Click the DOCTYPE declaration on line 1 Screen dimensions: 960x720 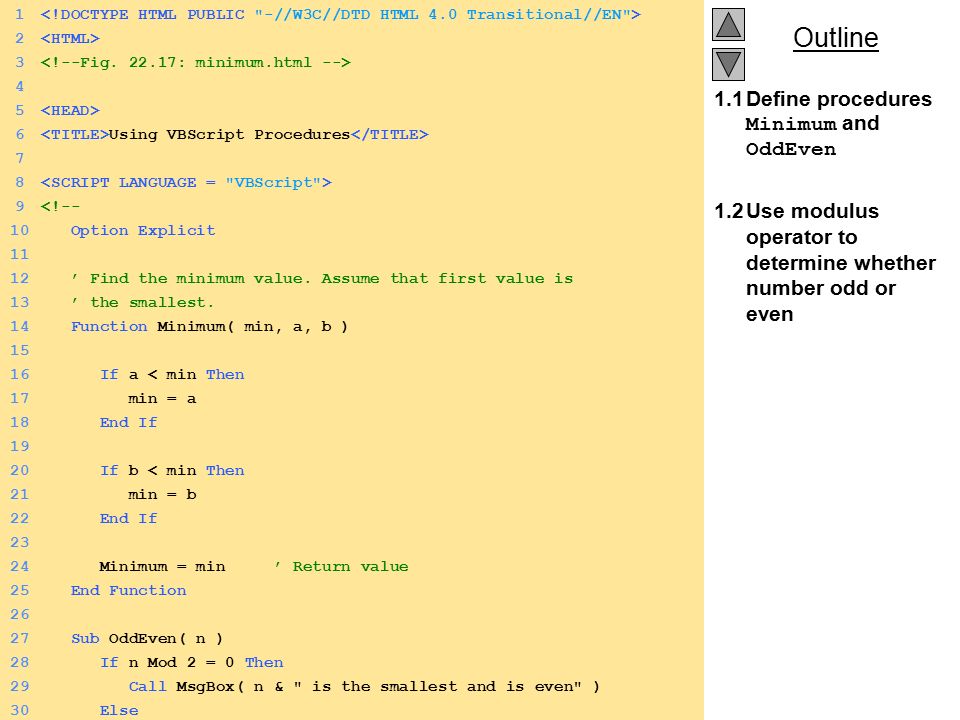click(x=340, y=15)
